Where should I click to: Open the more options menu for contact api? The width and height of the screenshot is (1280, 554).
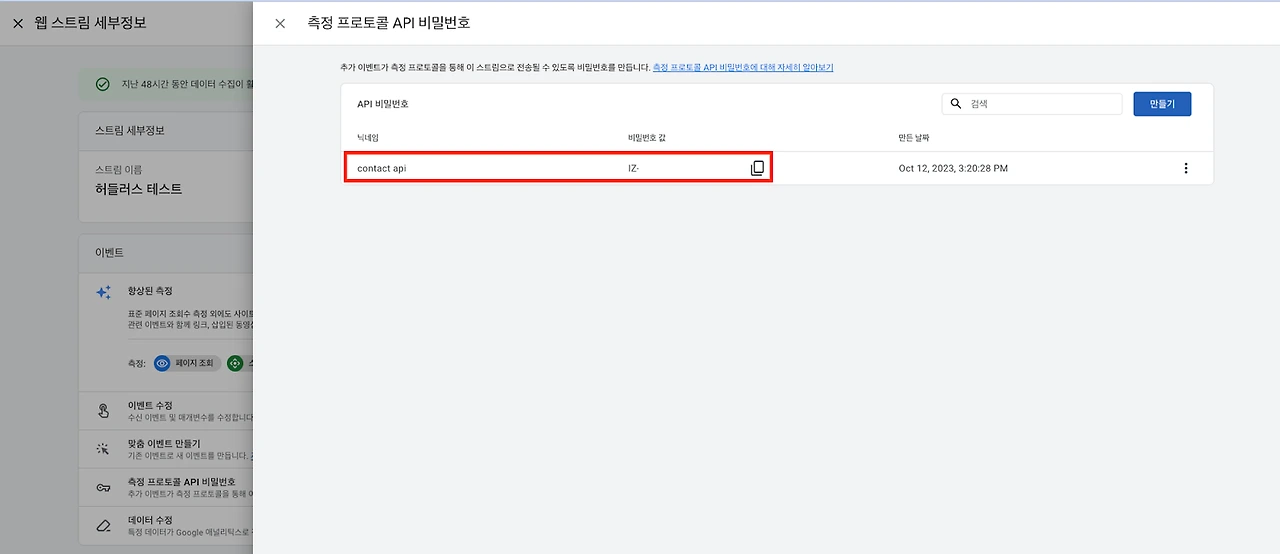[1186, 168]
